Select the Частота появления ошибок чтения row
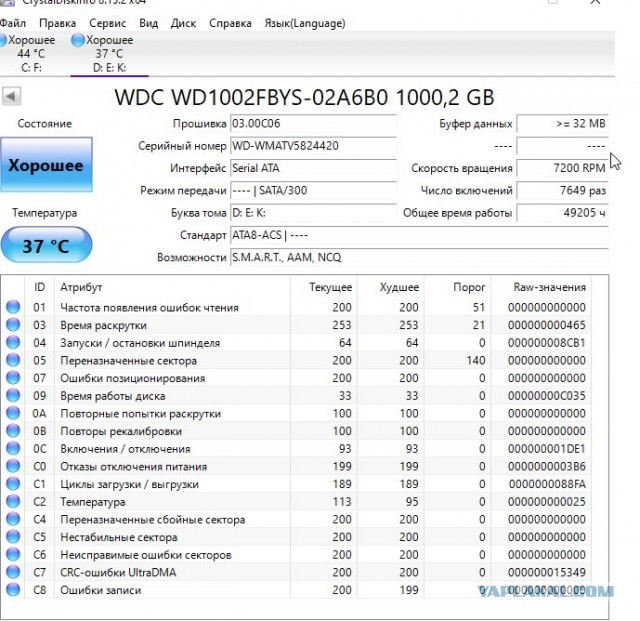640x621 pixels. 296,307
